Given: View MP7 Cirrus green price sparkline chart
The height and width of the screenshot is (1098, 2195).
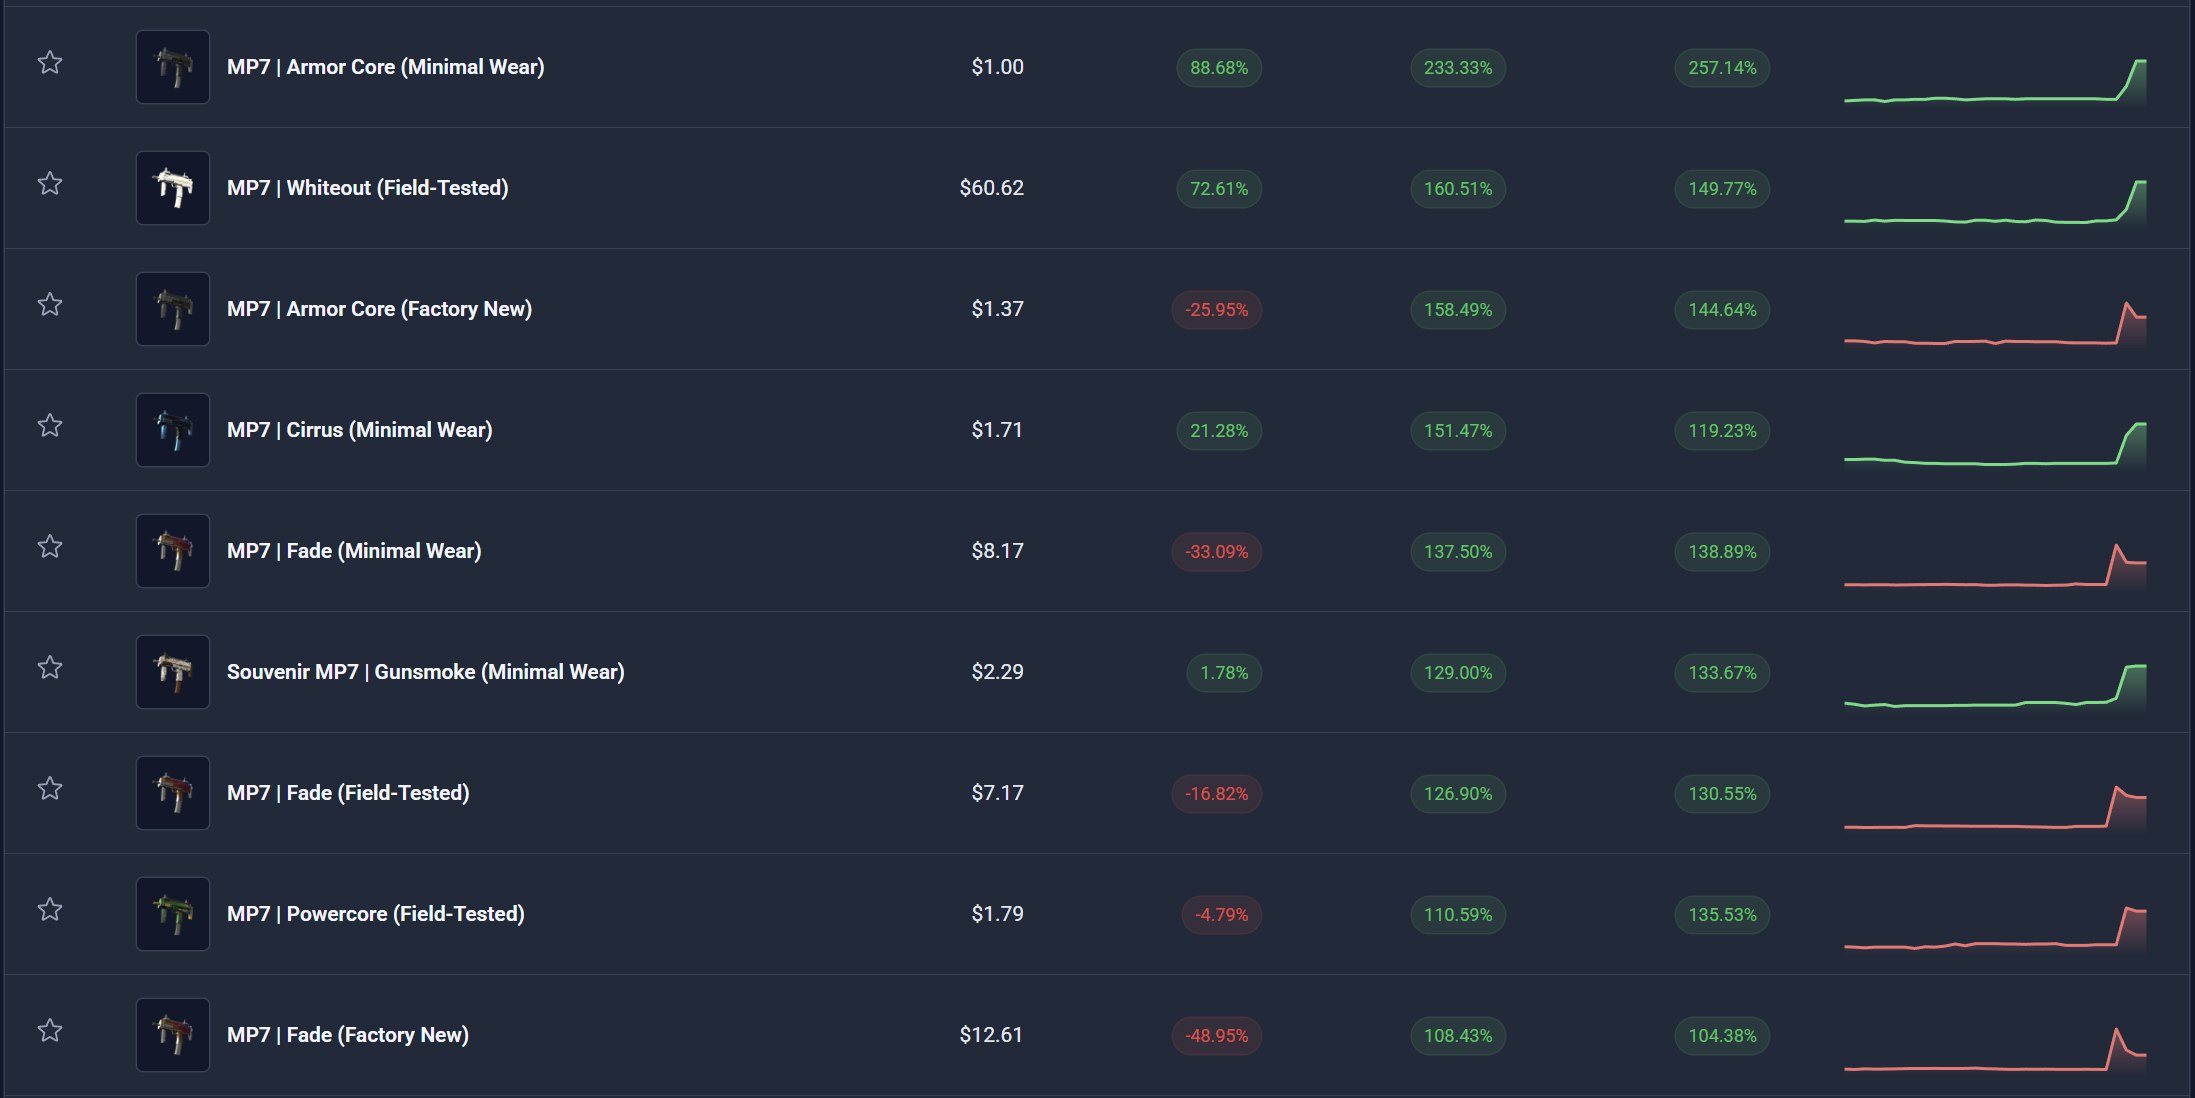Looking at the screenshot, I should (x=1994, y=445).
